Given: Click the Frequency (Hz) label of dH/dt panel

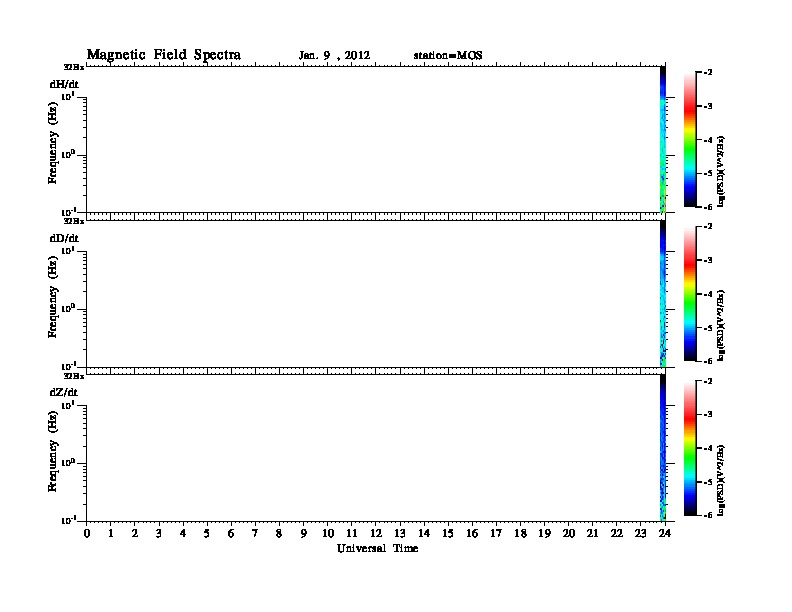Looking at the screenshot, I should coord(53,143).
